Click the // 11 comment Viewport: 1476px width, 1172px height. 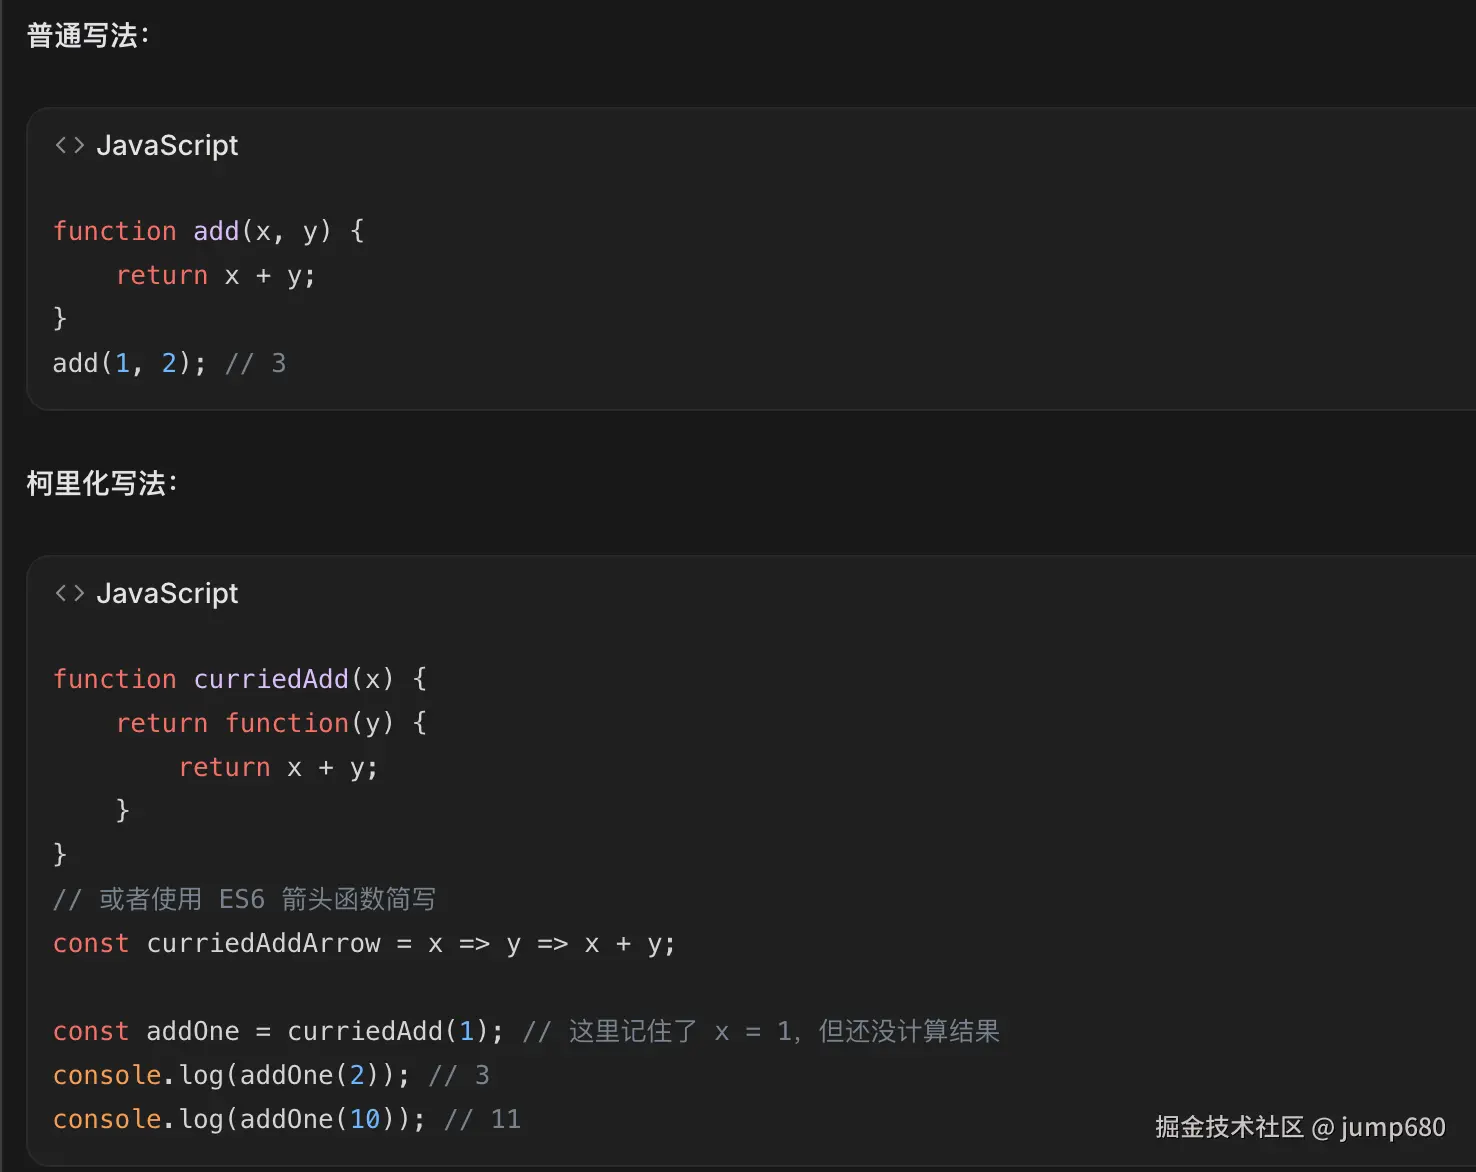click(483, 1119)
